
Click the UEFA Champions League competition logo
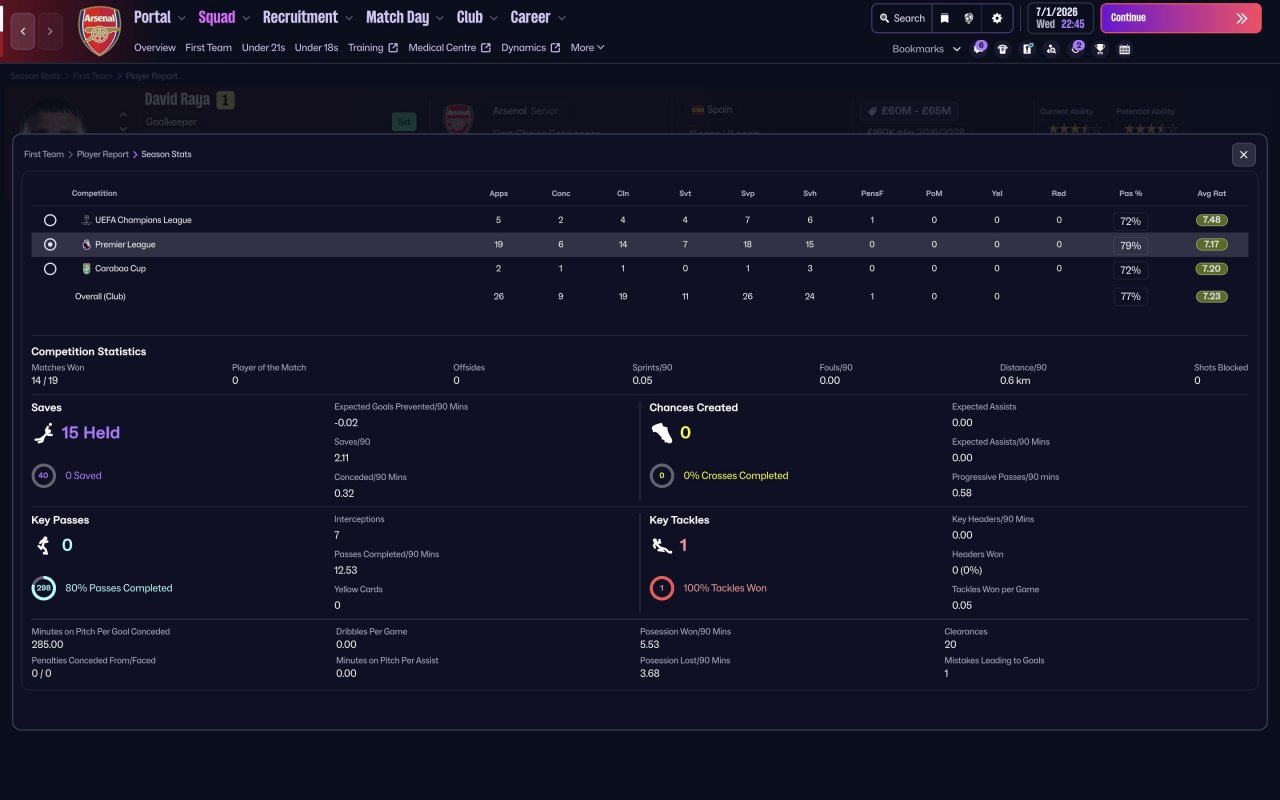[87, 220]
